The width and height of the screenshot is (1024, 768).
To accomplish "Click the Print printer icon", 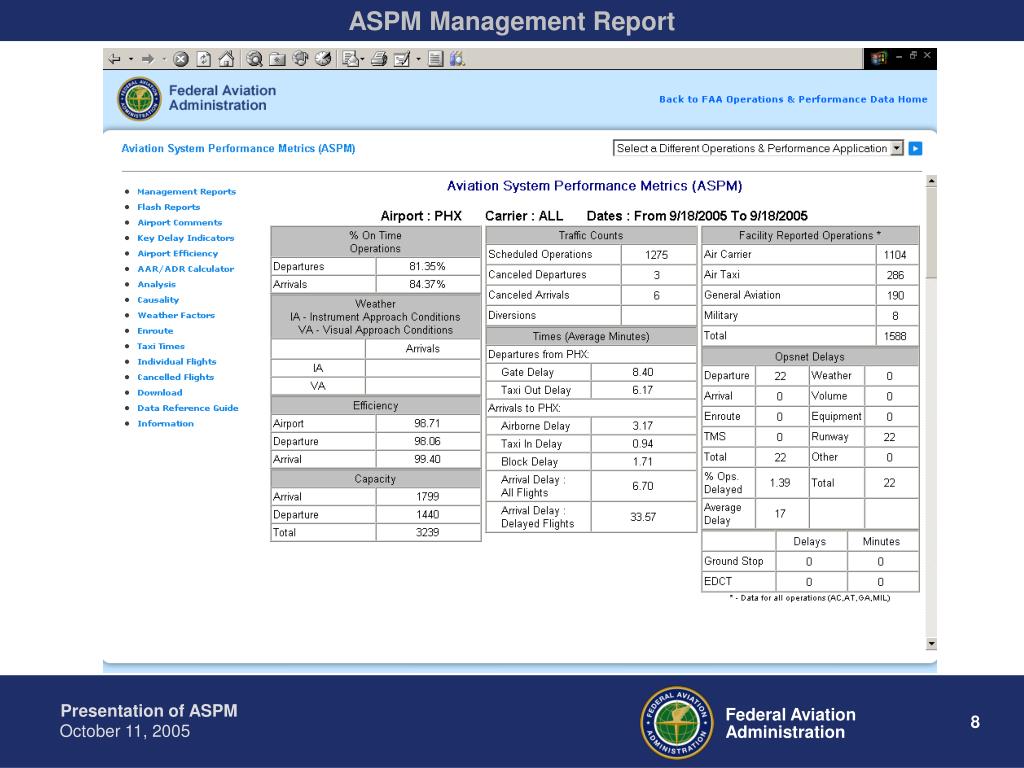I will click(379, 59).
